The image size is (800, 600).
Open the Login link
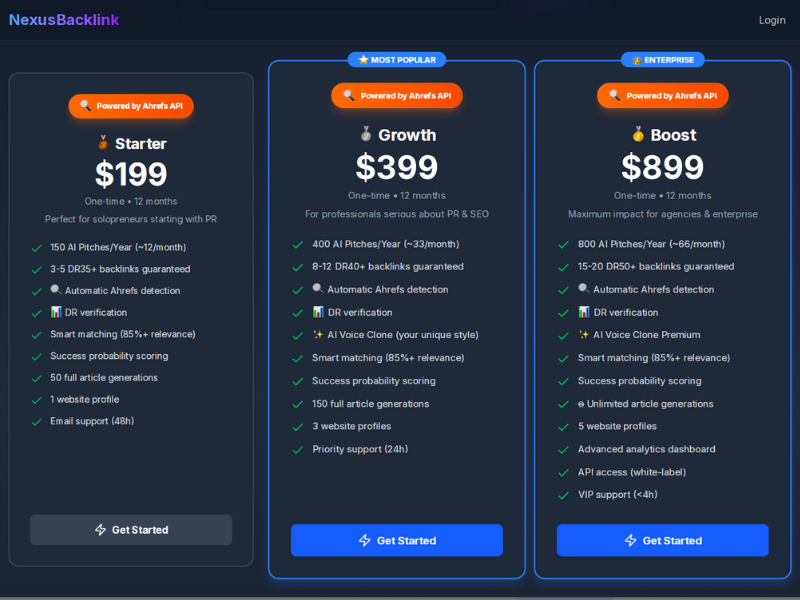tap(772, 19)
